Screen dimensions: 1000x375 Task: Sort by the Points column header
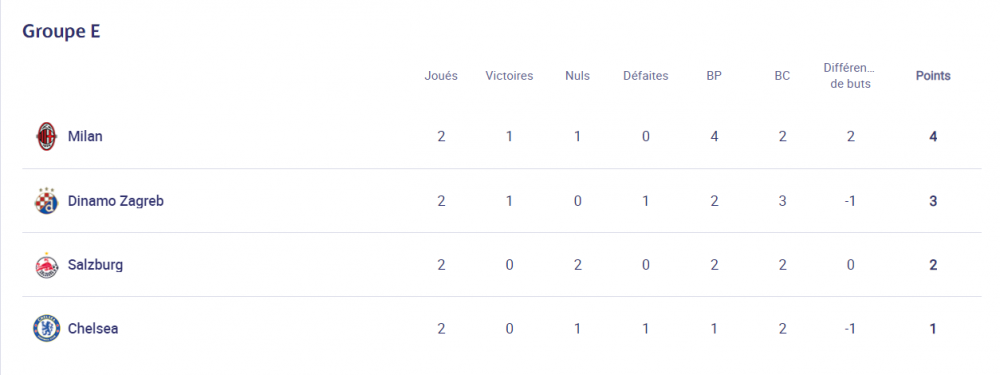tap(933, 76)
